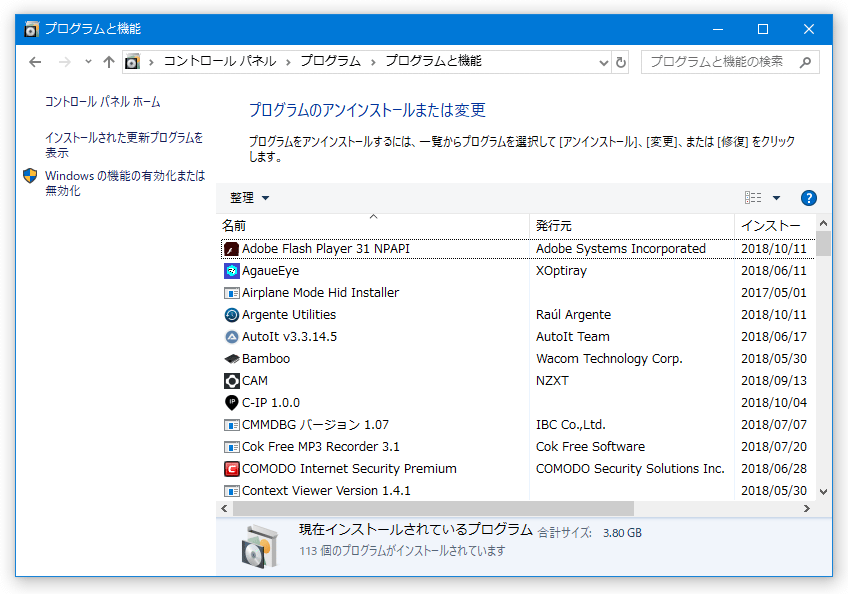Viewport: 848px width, 594px height.
Task: Expand chevron after プログラム breadcrumb
Action: click(373, 62)
